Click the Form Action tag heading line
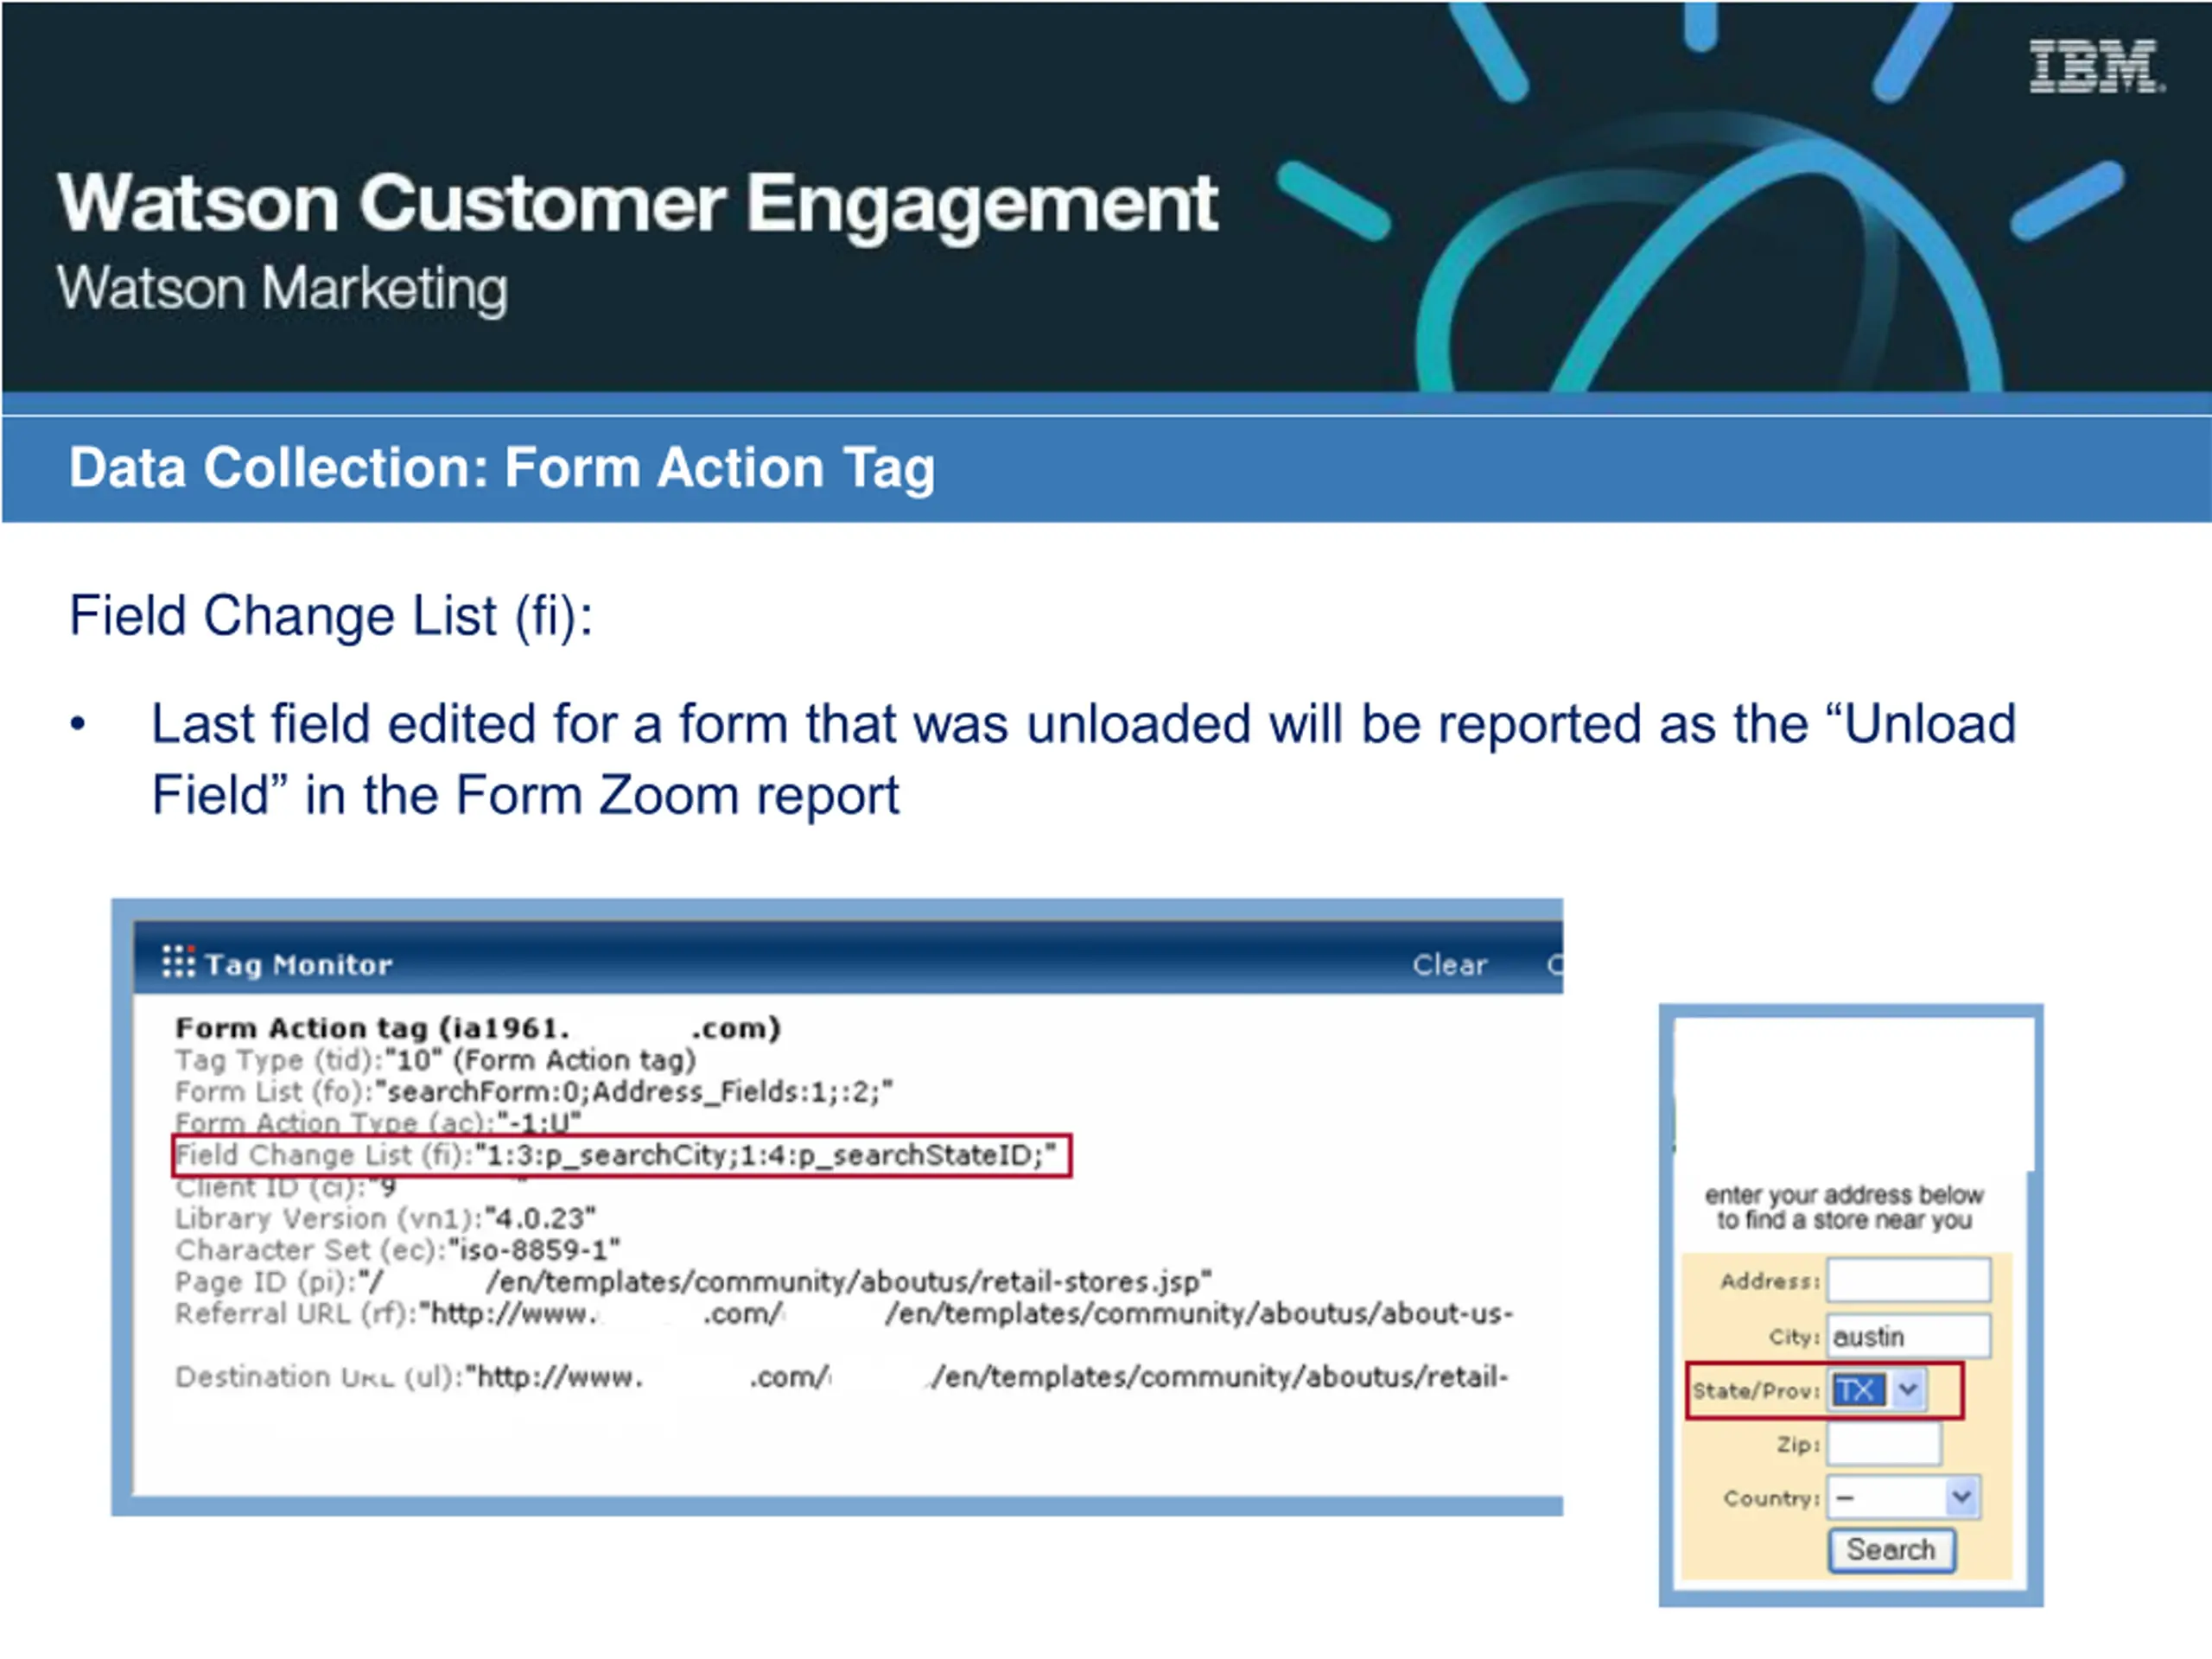 478,1028
